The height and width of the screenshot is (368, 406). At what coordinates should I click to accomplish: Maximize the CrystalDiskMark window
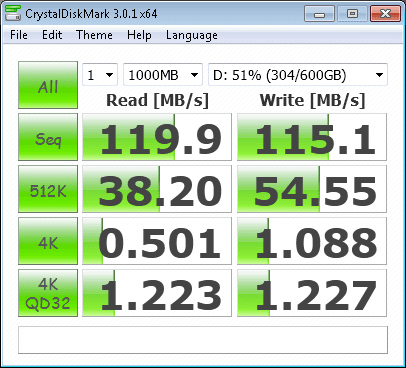pyautogui.click(x=352, y=14)
